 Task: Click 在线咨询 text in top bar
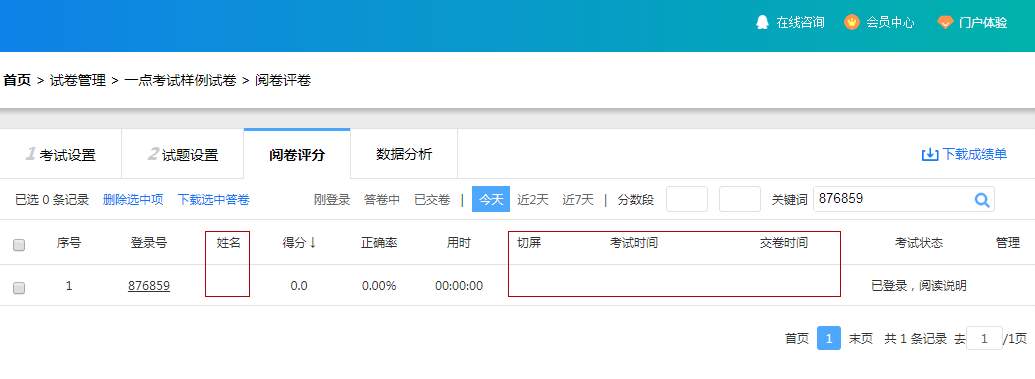(x=800, y=22)
